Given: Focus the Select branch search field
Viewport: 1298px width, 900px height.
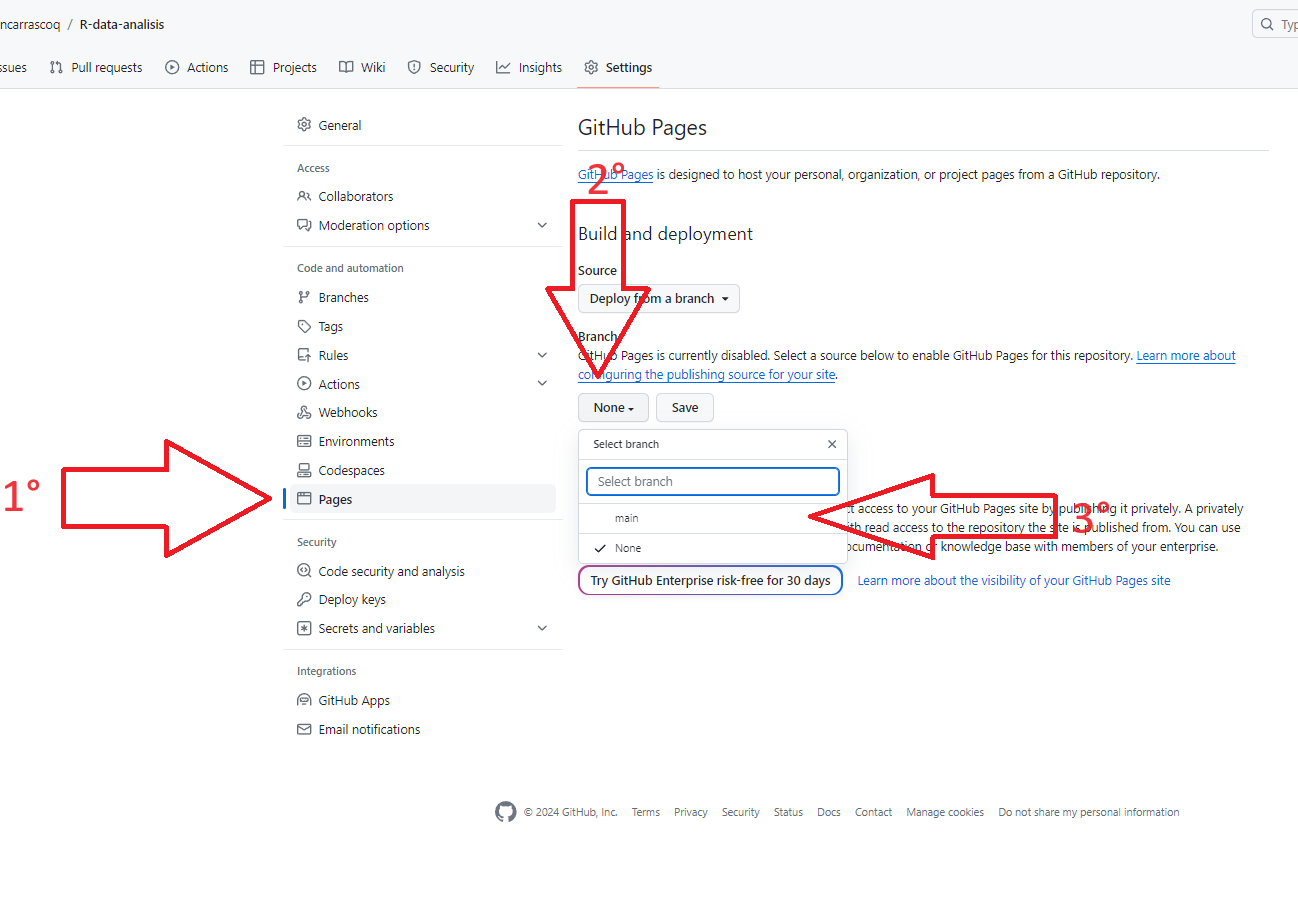Looking at the screenshot, I should [712, 482].
